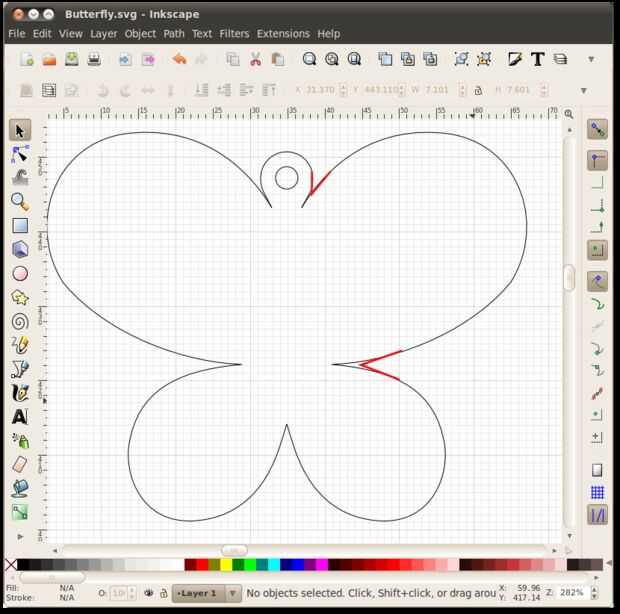Viewport: 620px width, 614px height.
Task: Click the Open file icon
Action: (49, 59)
